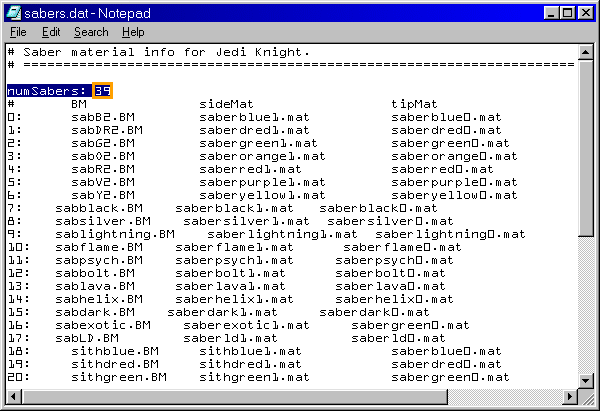This screenshot has width=600, height=411.
Task: Click sabhelix.BM in row 14
Action: coord(99,299)
